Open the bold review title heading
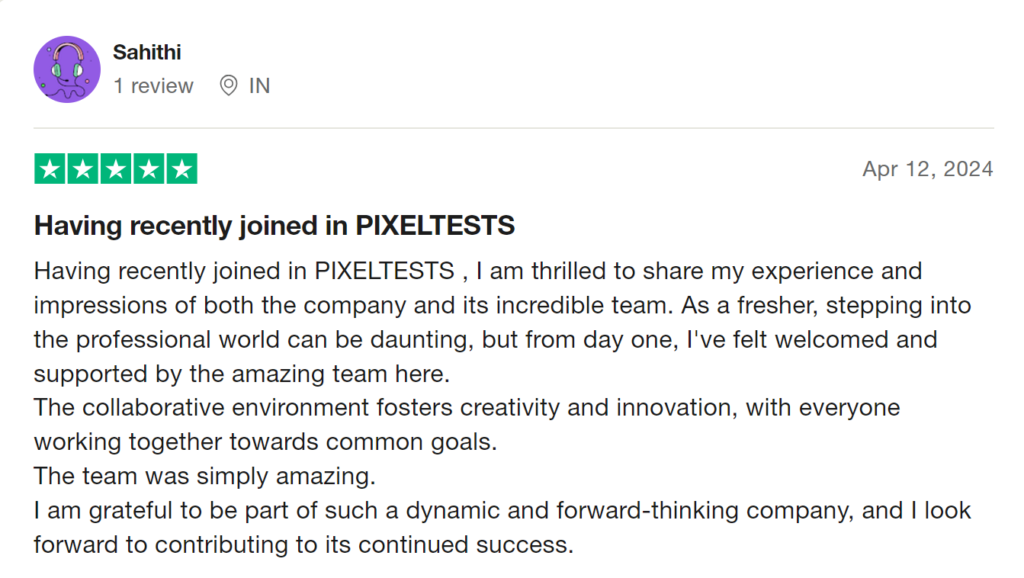Image resolution: width=1024 pixels, height=578 pixels. (x=274, y=226)
